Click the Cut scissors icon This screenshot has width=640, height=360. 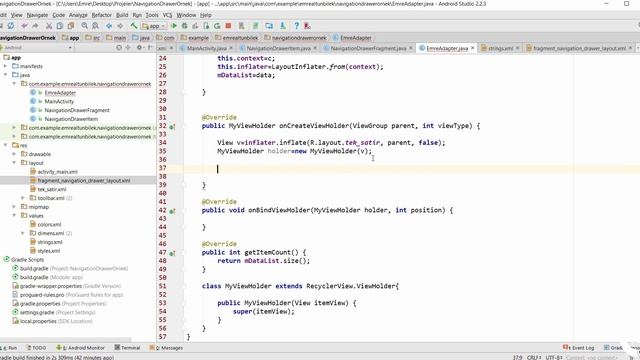[49, 26]
